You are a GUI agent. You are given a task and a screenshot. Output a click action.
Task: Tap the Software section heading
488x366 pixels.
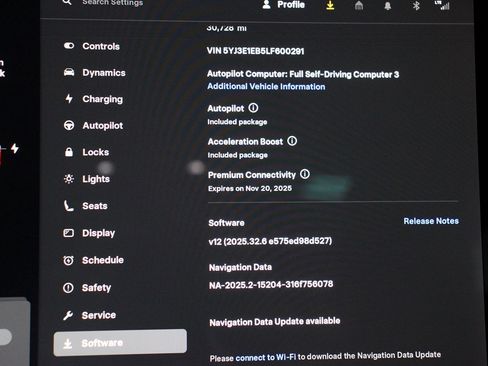(226, 223)
